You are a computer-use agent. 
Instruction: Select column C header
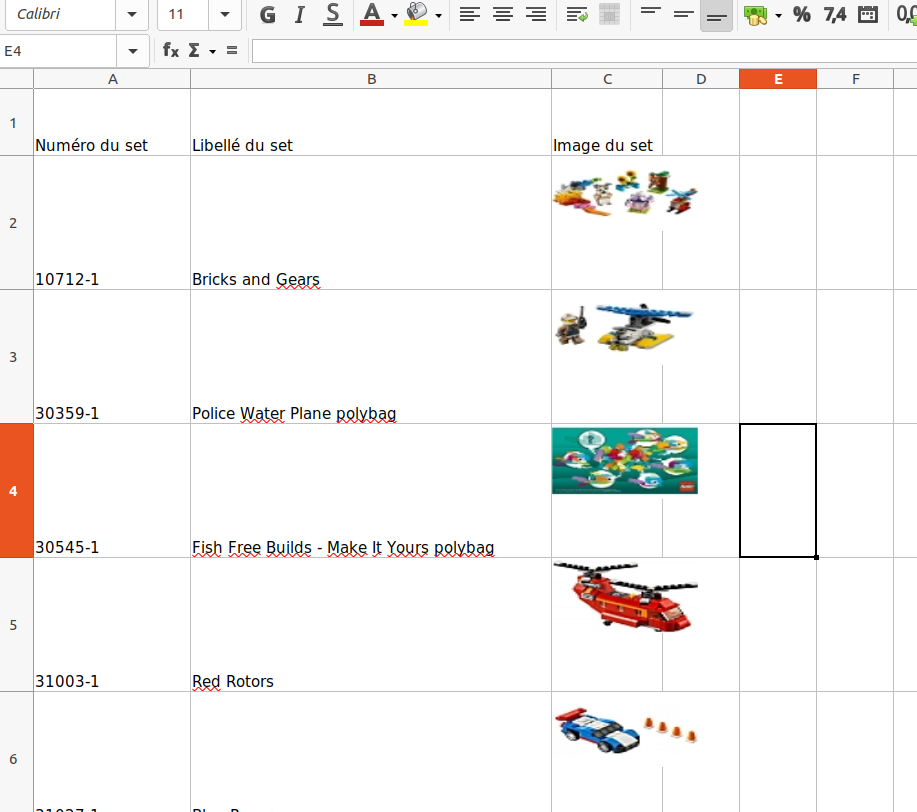[608, 79]
